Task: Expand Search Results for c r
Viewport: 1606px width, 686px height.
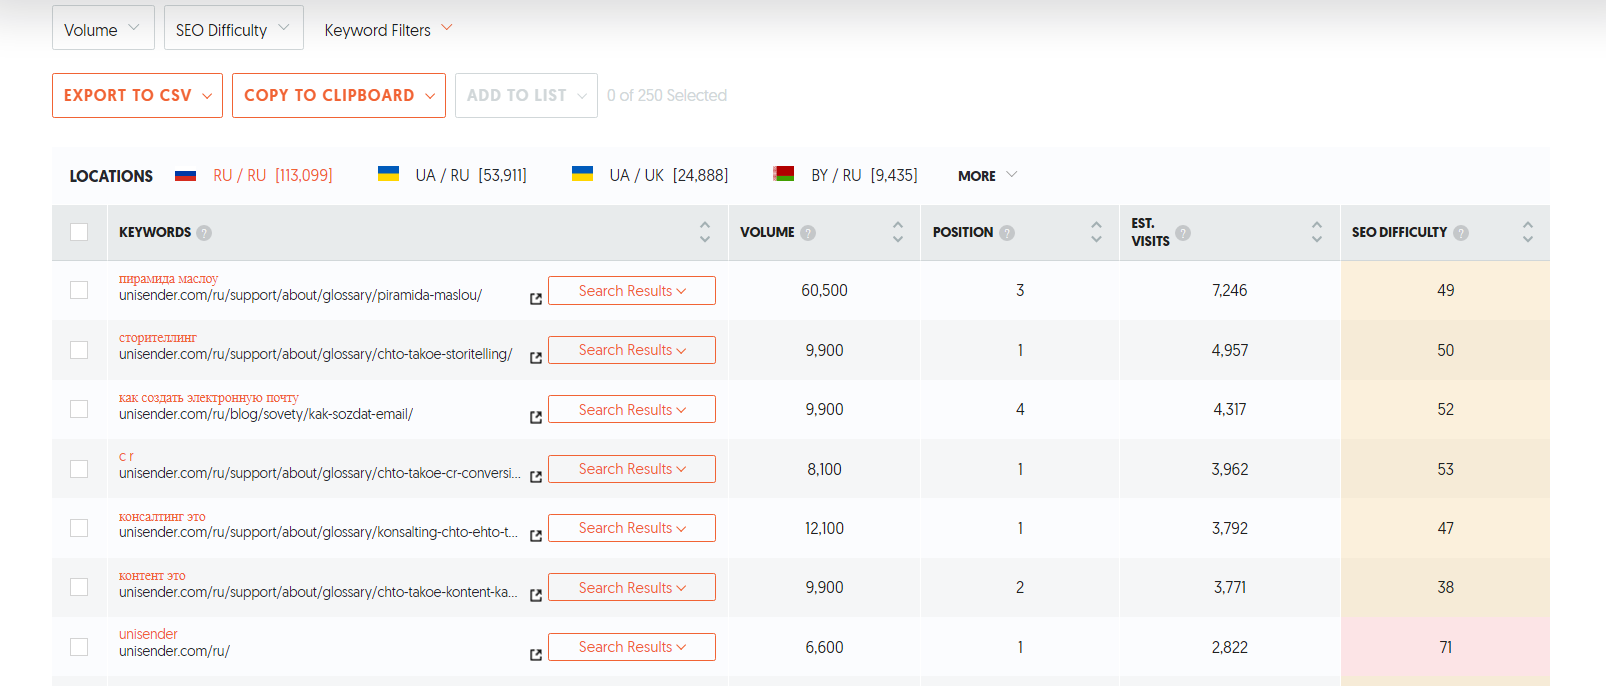Action: pyautogui.click(x=632, y=469)
